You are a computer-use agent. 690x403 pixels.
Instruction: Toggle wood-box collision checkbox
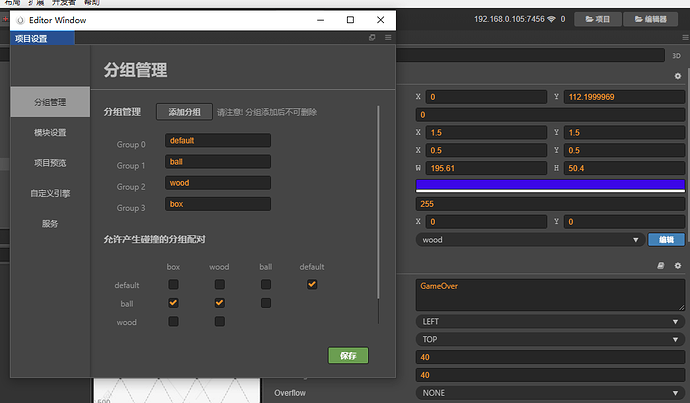173,322
